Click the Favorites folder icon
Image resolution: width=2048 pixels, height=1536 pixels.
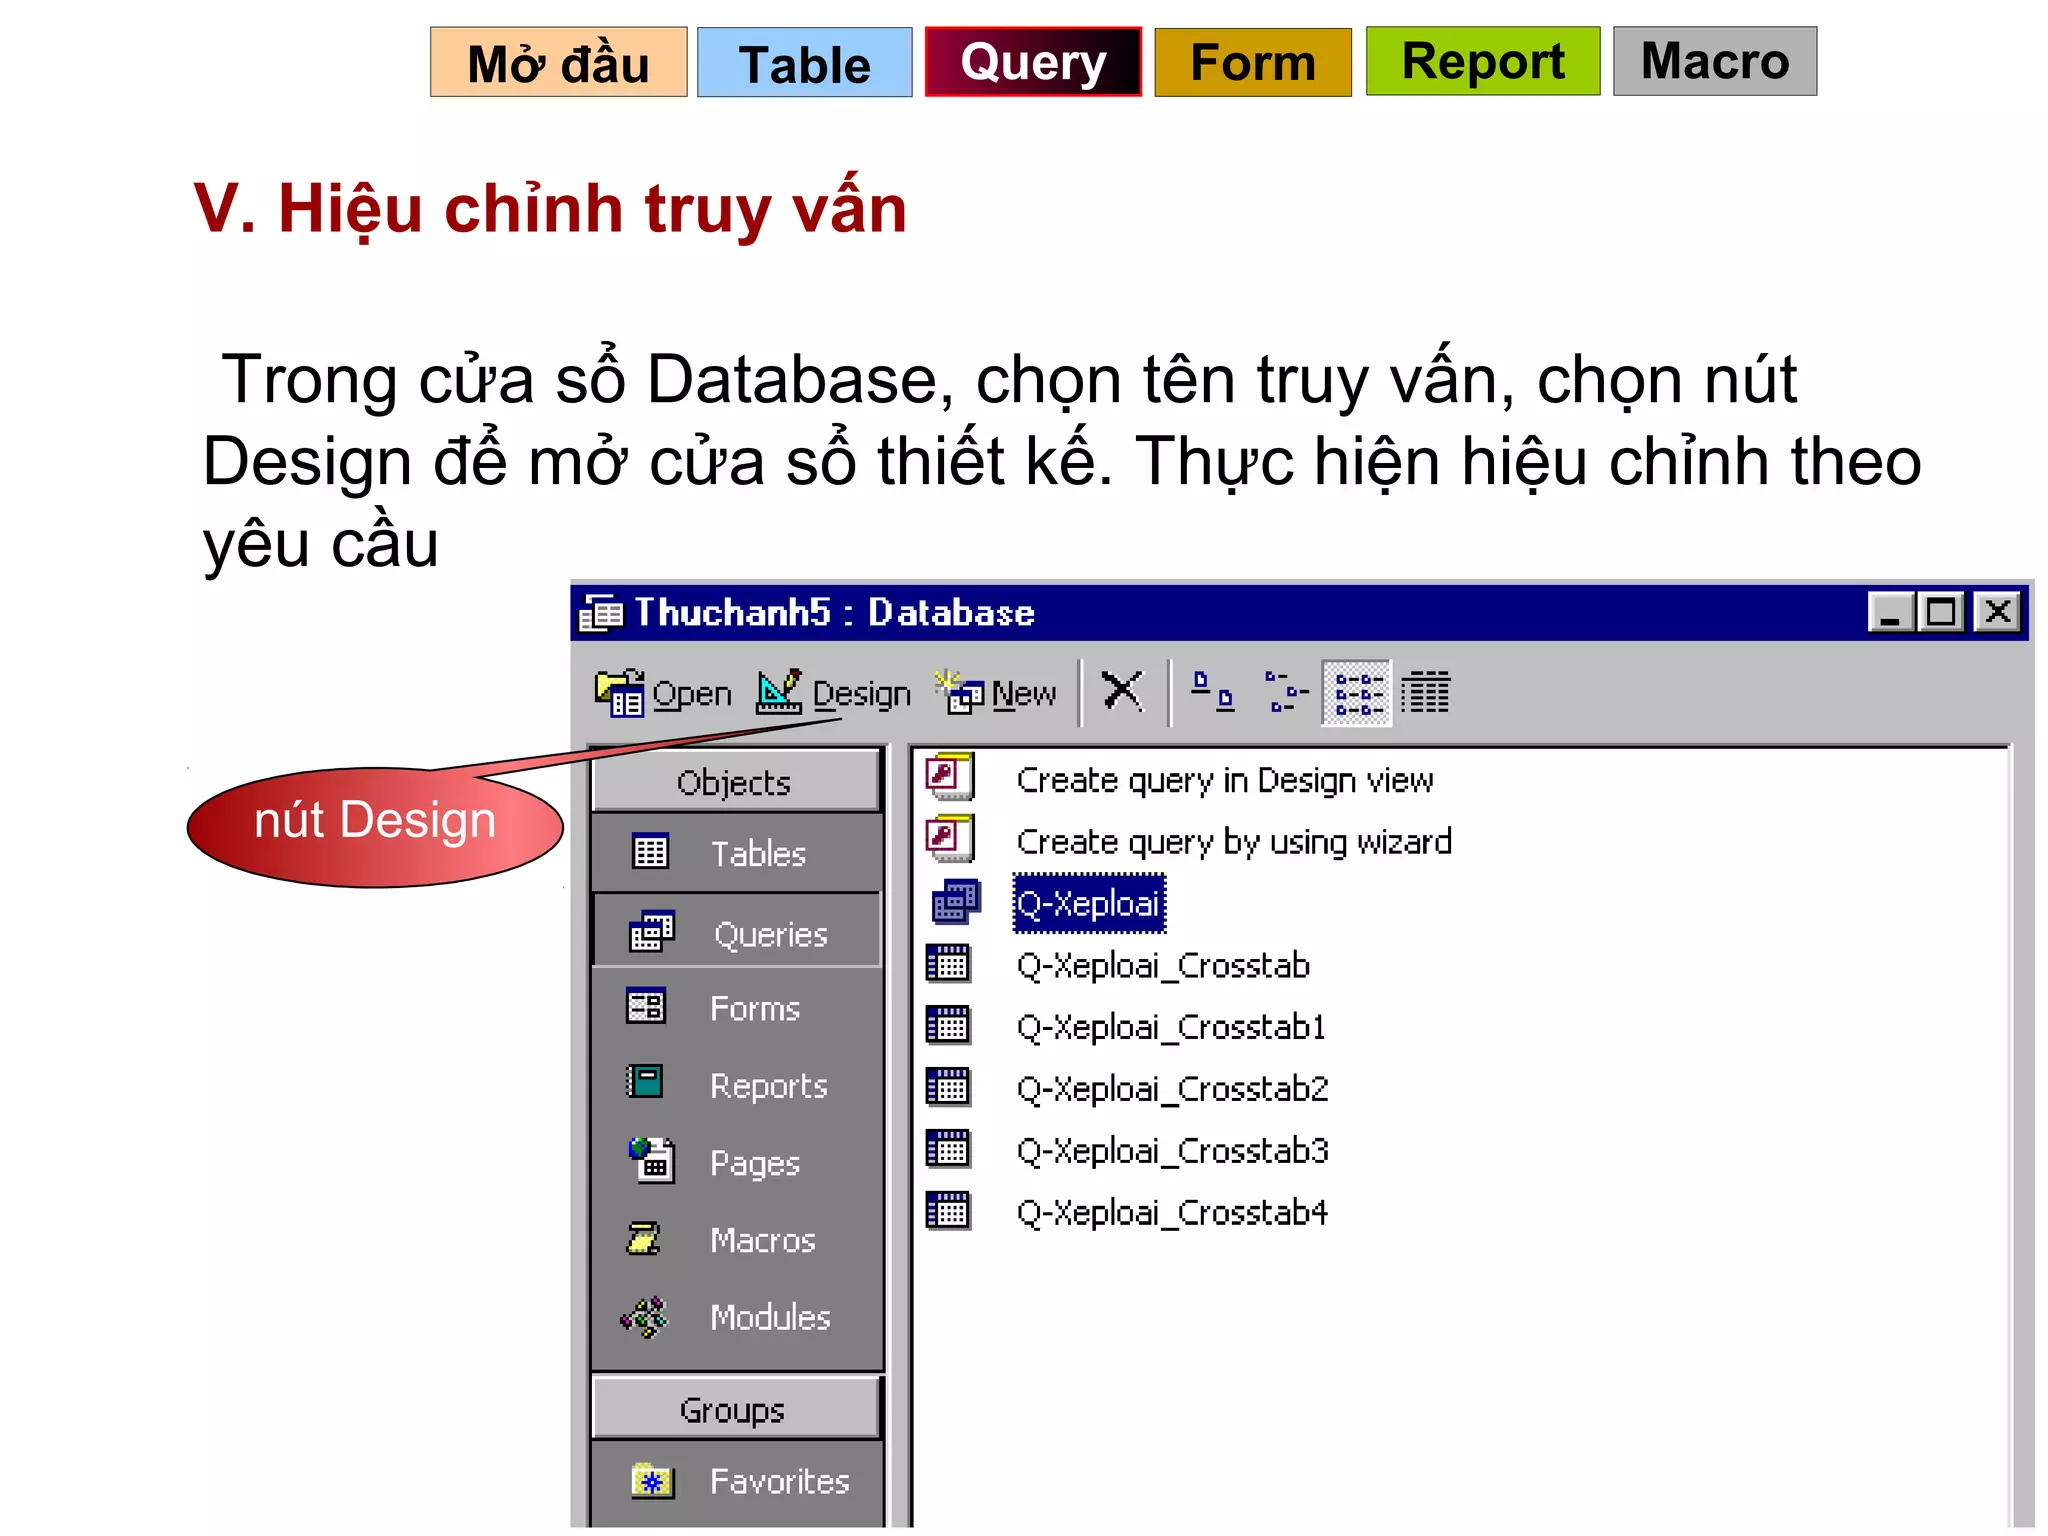click(x=653, y=1481)
